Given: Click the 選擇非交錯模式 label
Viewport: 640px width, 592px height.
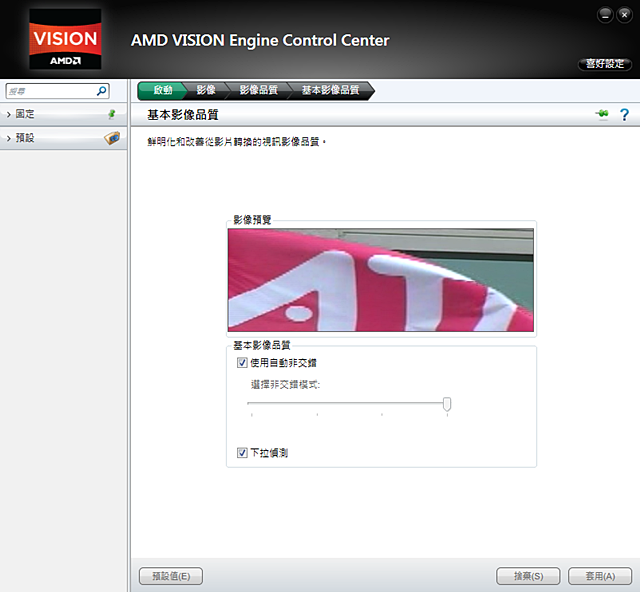Looking at the screenshot, I should [285, 385].
